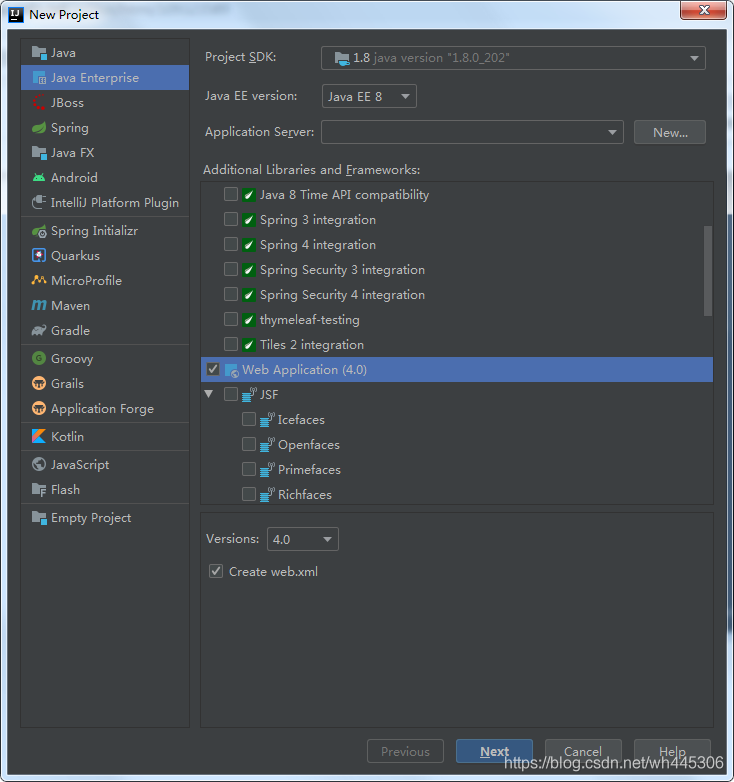Check the Spring 4 integration box

tap(231, 244)
